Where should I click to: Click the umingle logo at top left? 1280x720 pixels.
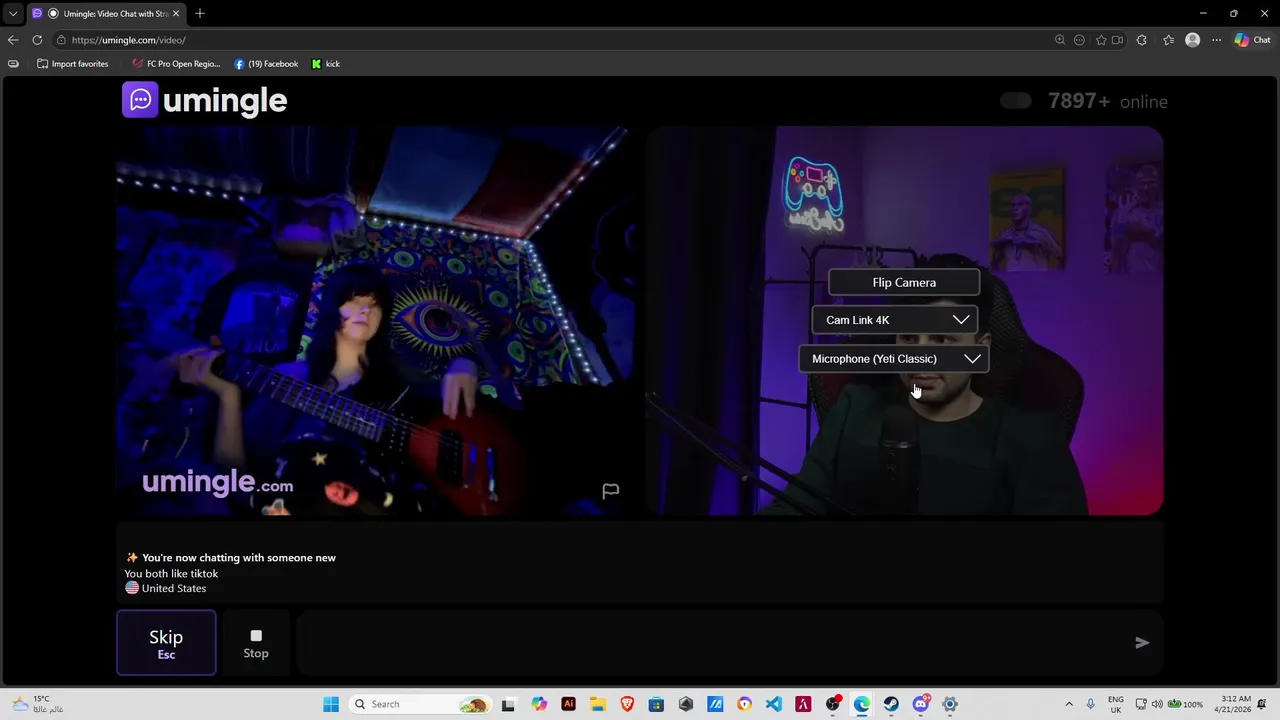(x=205, y=100)
